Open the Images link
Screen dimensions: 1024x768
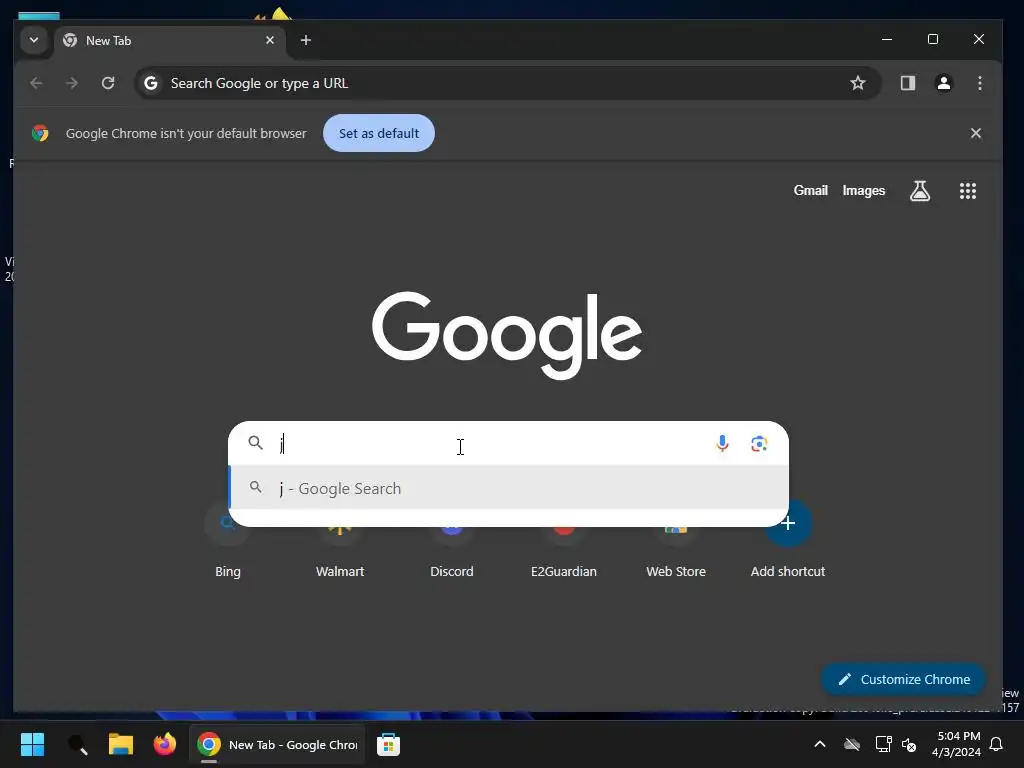[x=863, y=191]
